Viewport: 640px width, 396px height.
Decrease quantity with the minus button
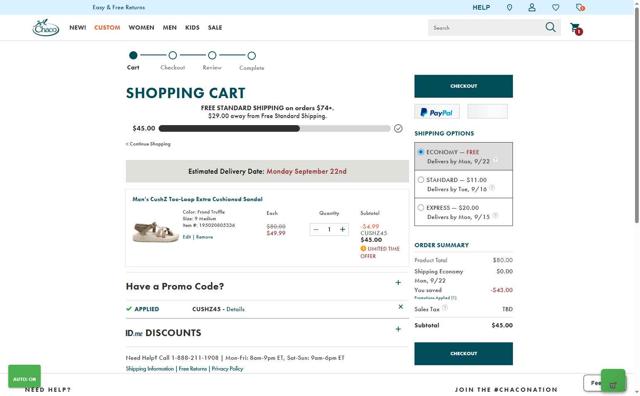tap(316, 229)
